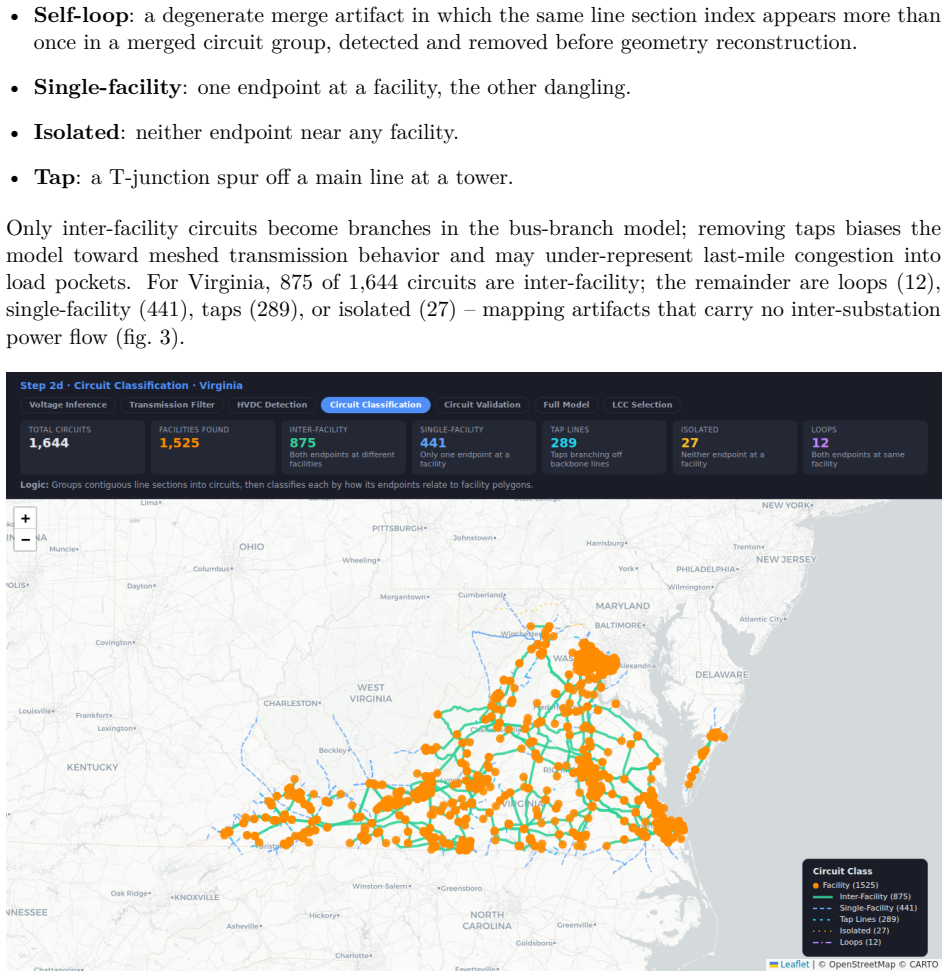
Task: Click the Total Circuits 1,644 stat card
Action: (x=82, y=447)
